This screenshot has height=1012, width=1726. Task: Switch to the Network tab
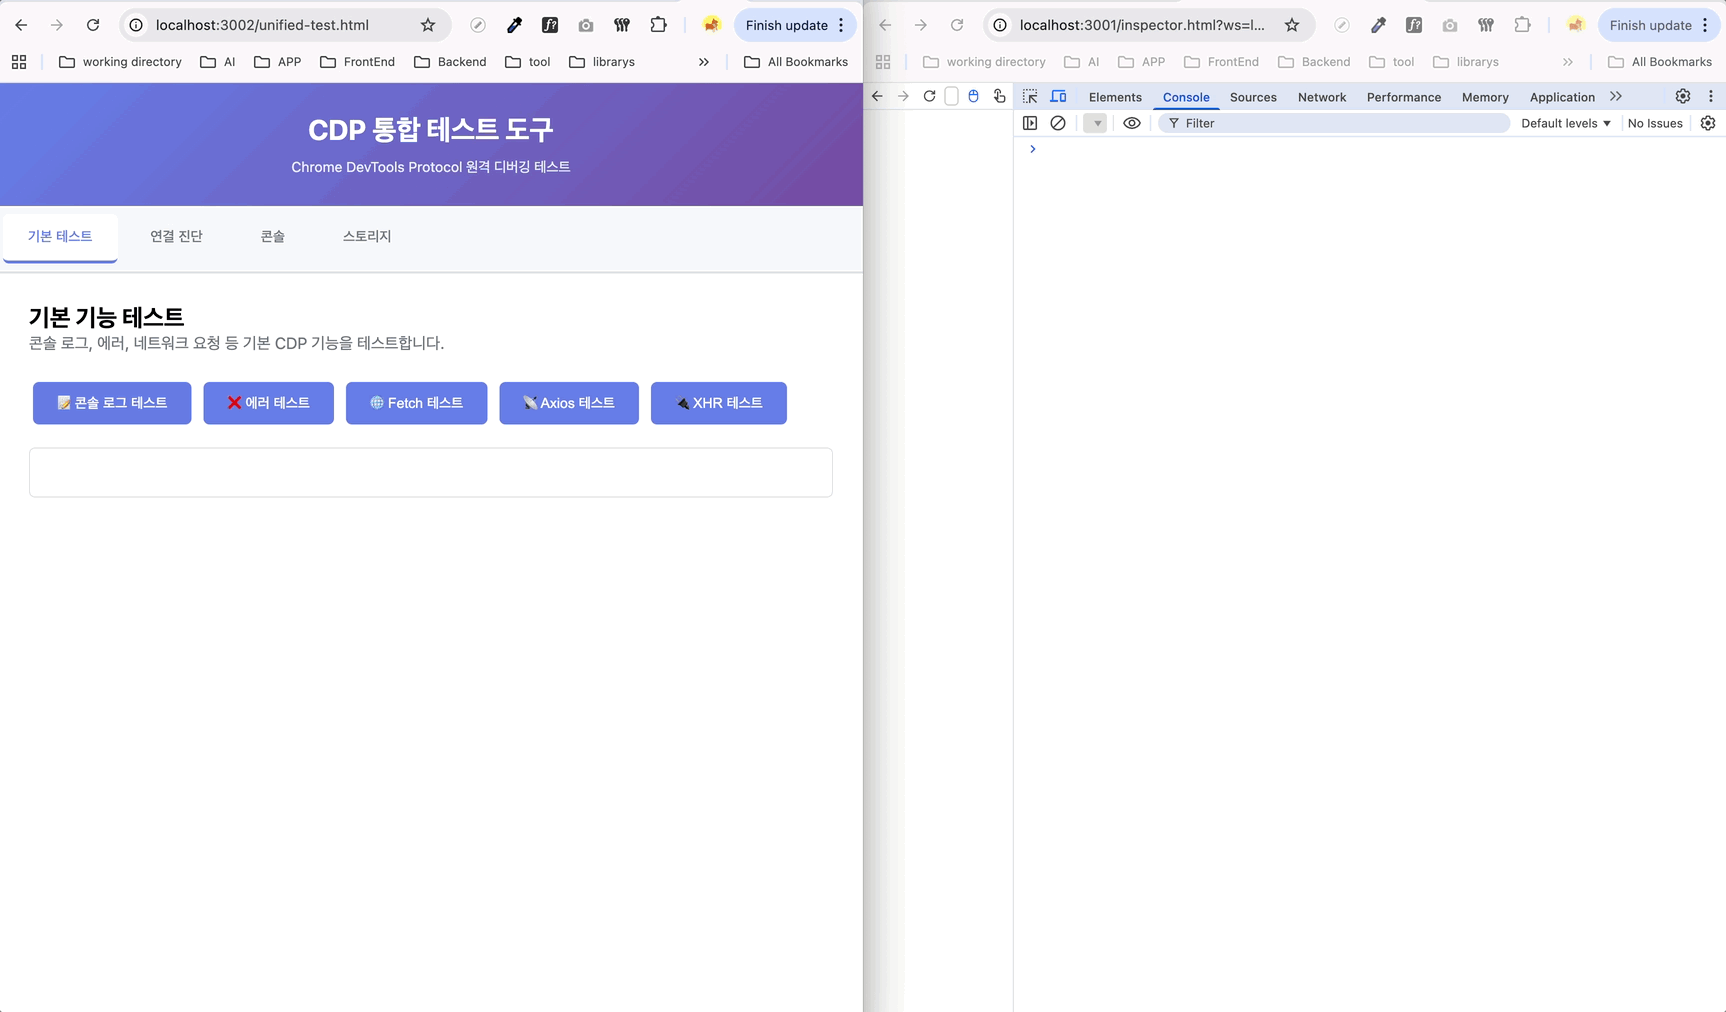tap(1321, 97)
